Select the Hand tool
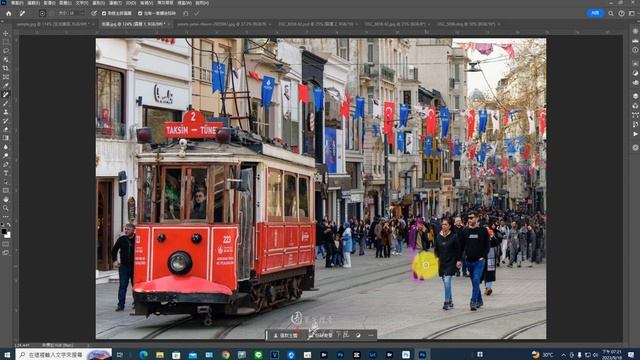This screenshot has height=360, width=640. point(6,199)
